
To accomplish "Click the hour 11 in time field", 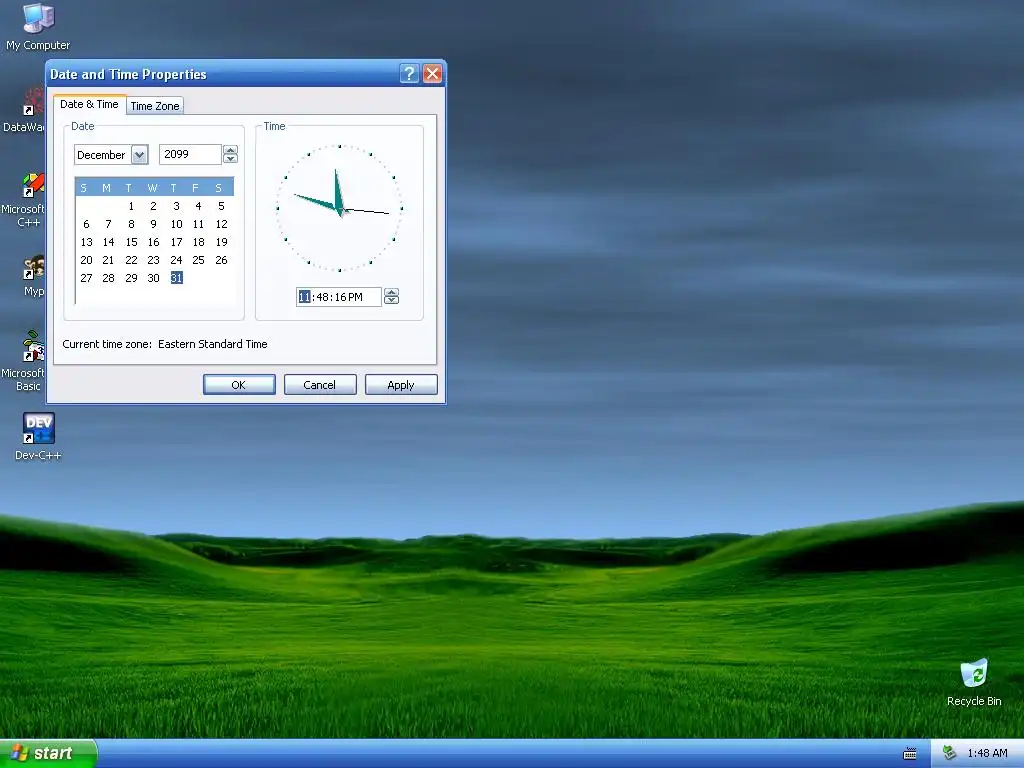I will tap(304, 297).
